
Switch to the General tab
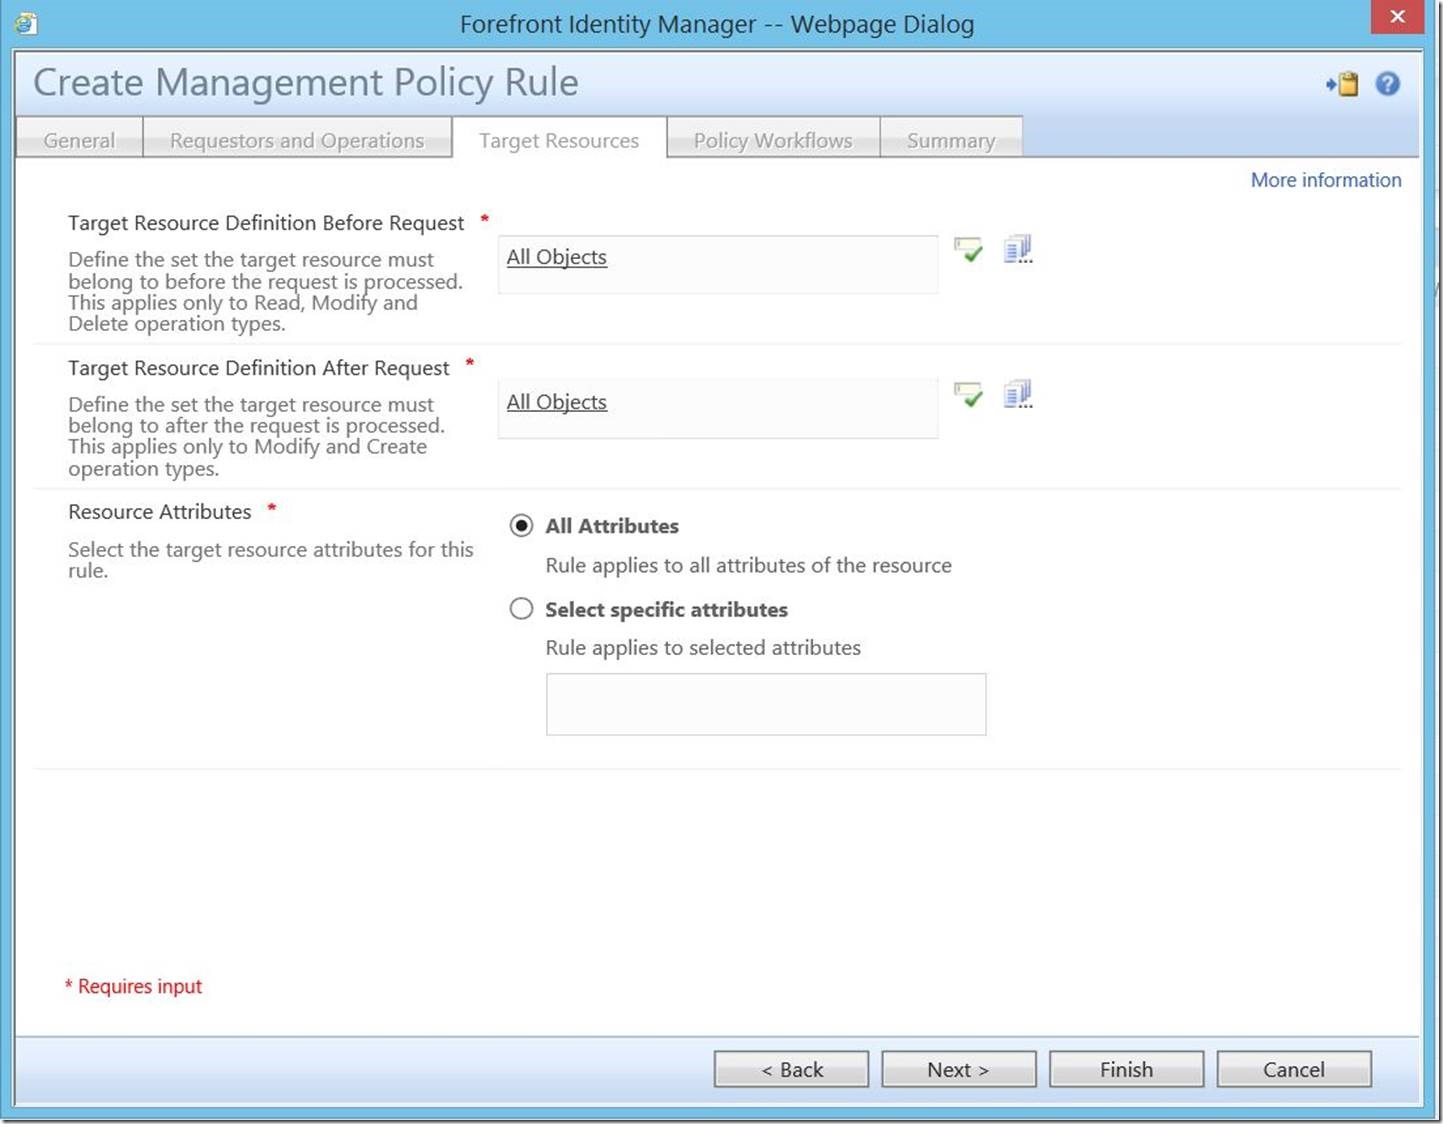pyautogui.click(x=79, y=140)
